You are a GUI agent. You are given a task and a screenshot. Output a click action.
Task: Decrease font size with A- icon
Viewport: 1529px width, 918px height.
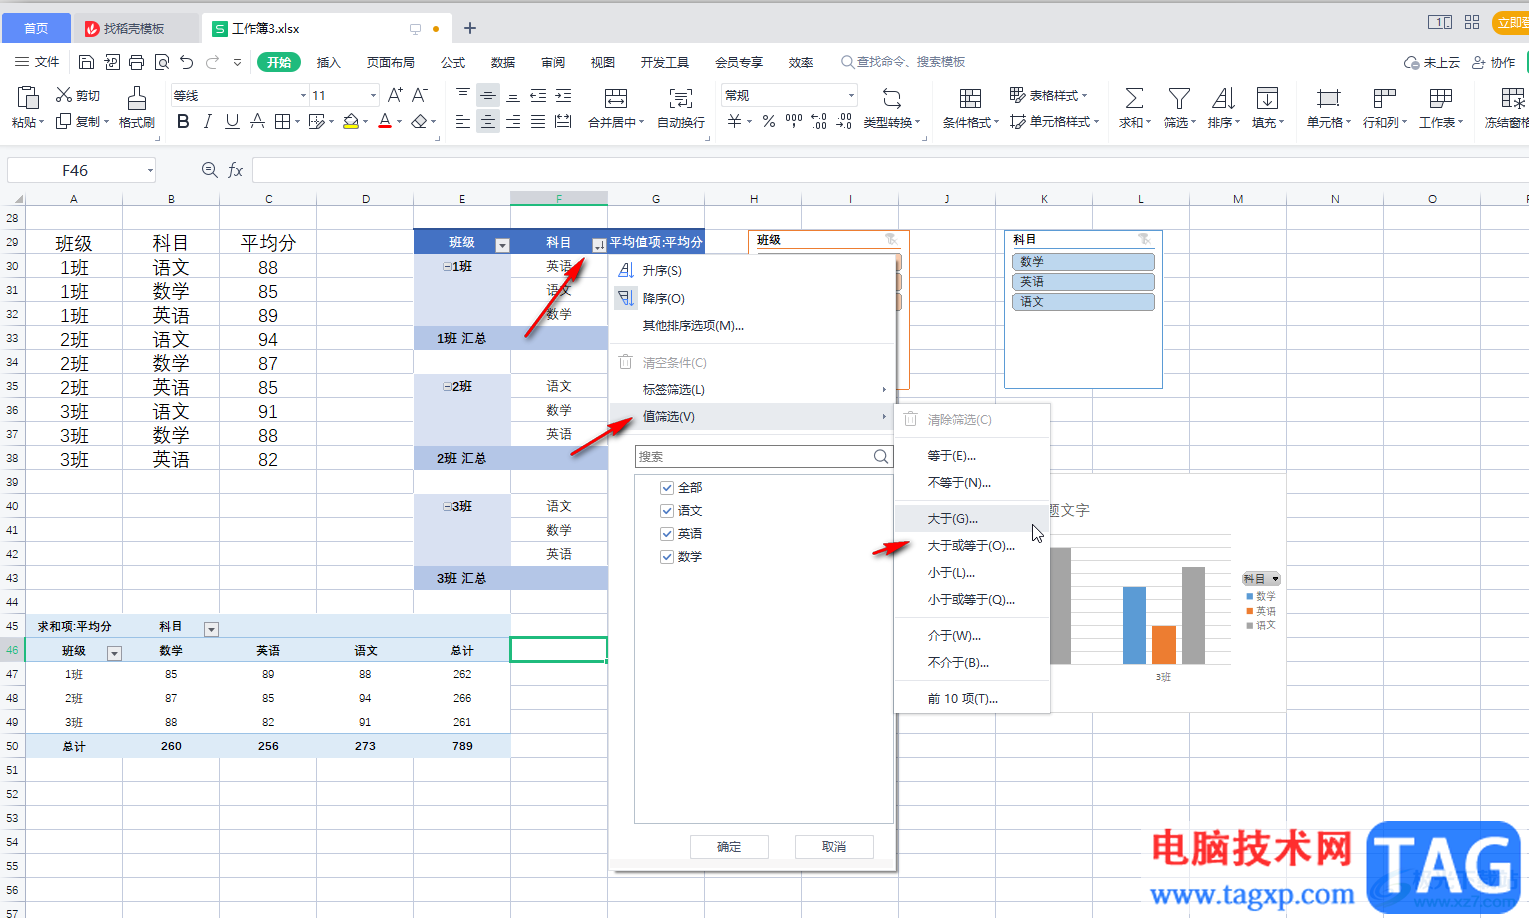click(x=420, y=95)
